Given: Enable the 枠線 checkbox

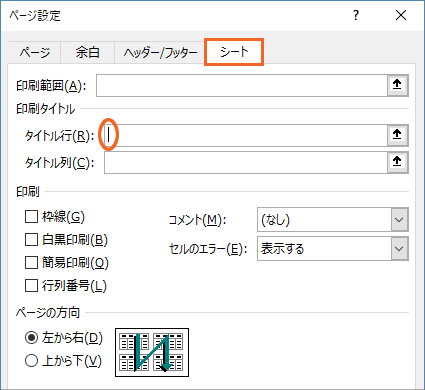Looking at the screenshot, I should [31, 217].
